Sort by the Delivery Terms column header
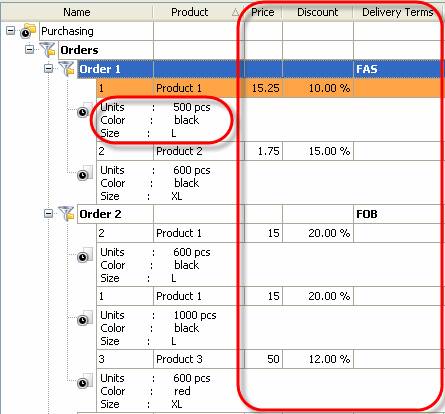The width and height of the screenshot is (445, 414). pyautogui.click(x=397, y=12)
